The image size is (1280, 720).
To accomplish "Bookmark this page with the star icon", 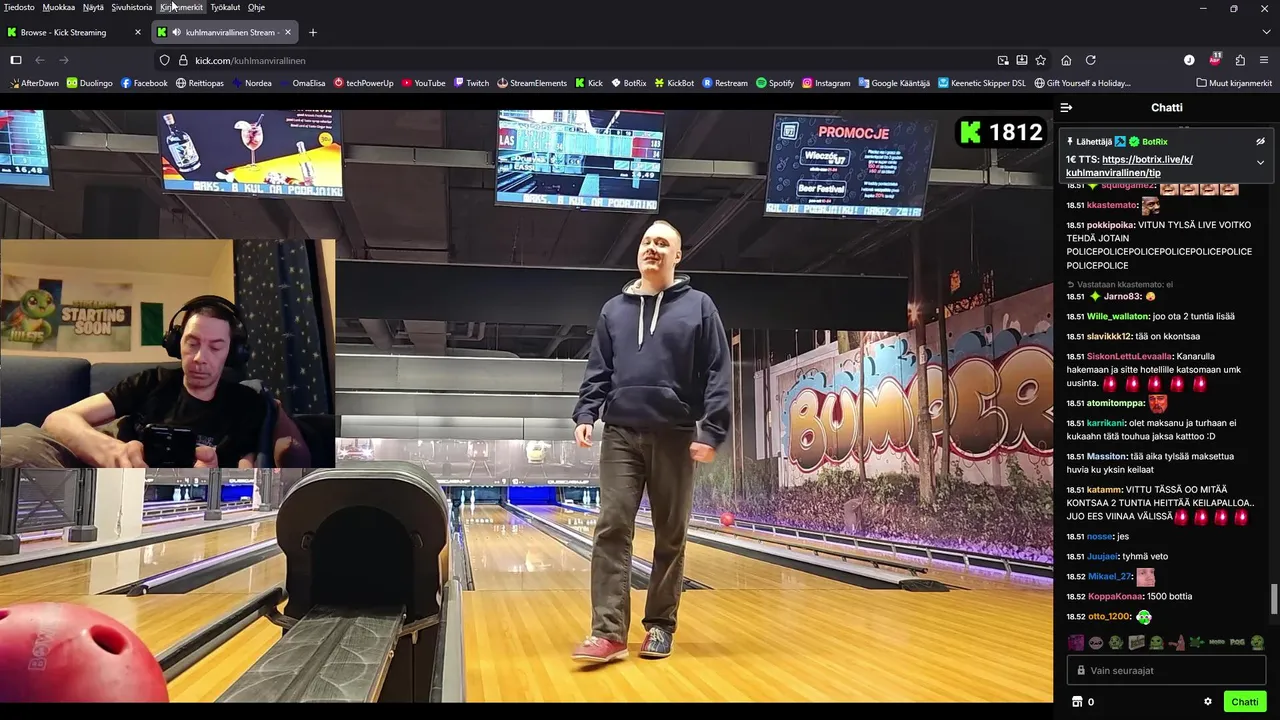I will click(1041, 60).
